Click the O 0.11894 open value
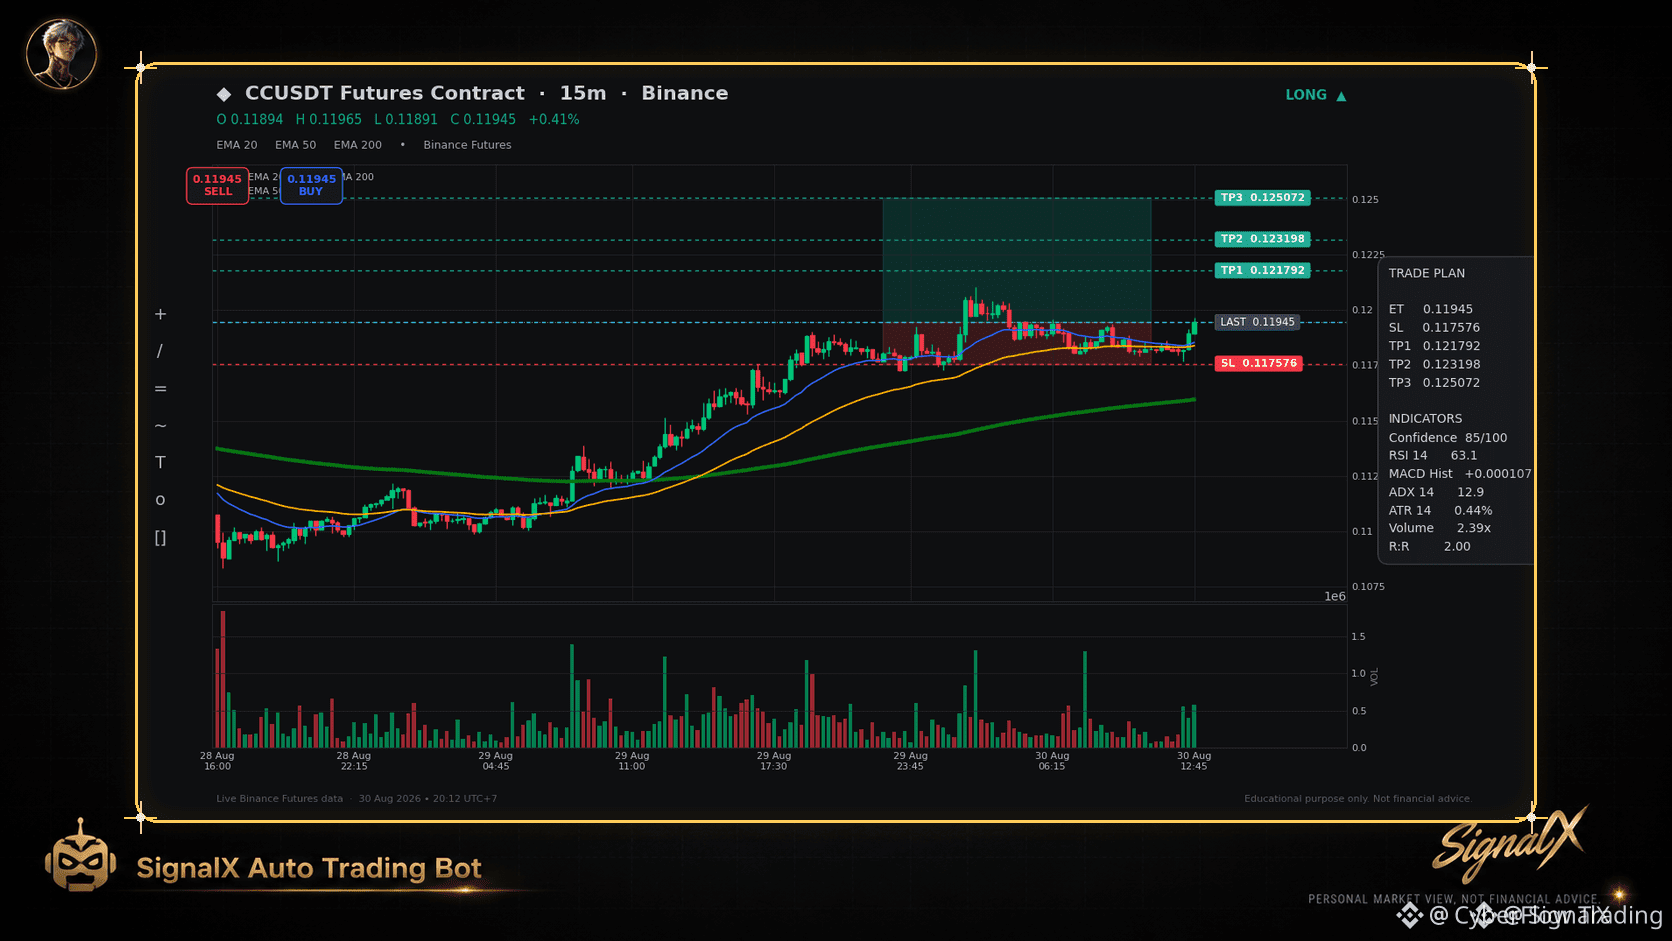 (x=250, y=120)
